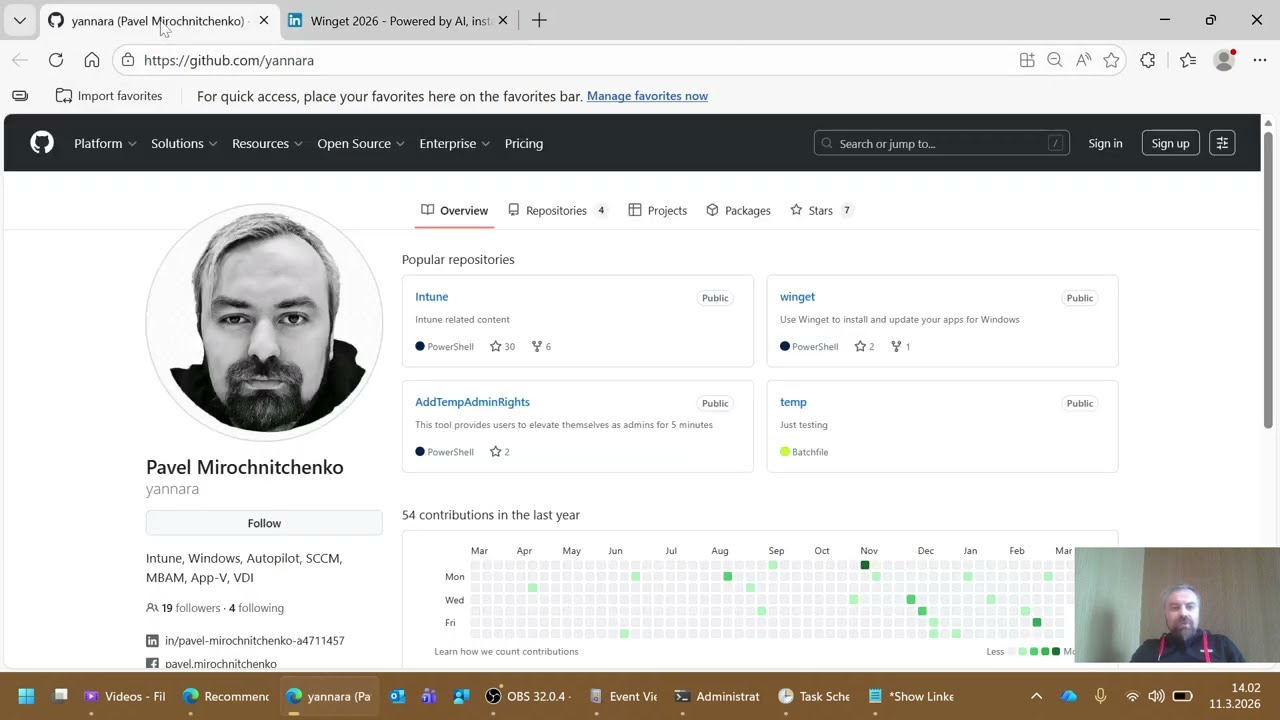Switch to the Packages tab
Screen dimensions: 1280x720
(738, 210)
